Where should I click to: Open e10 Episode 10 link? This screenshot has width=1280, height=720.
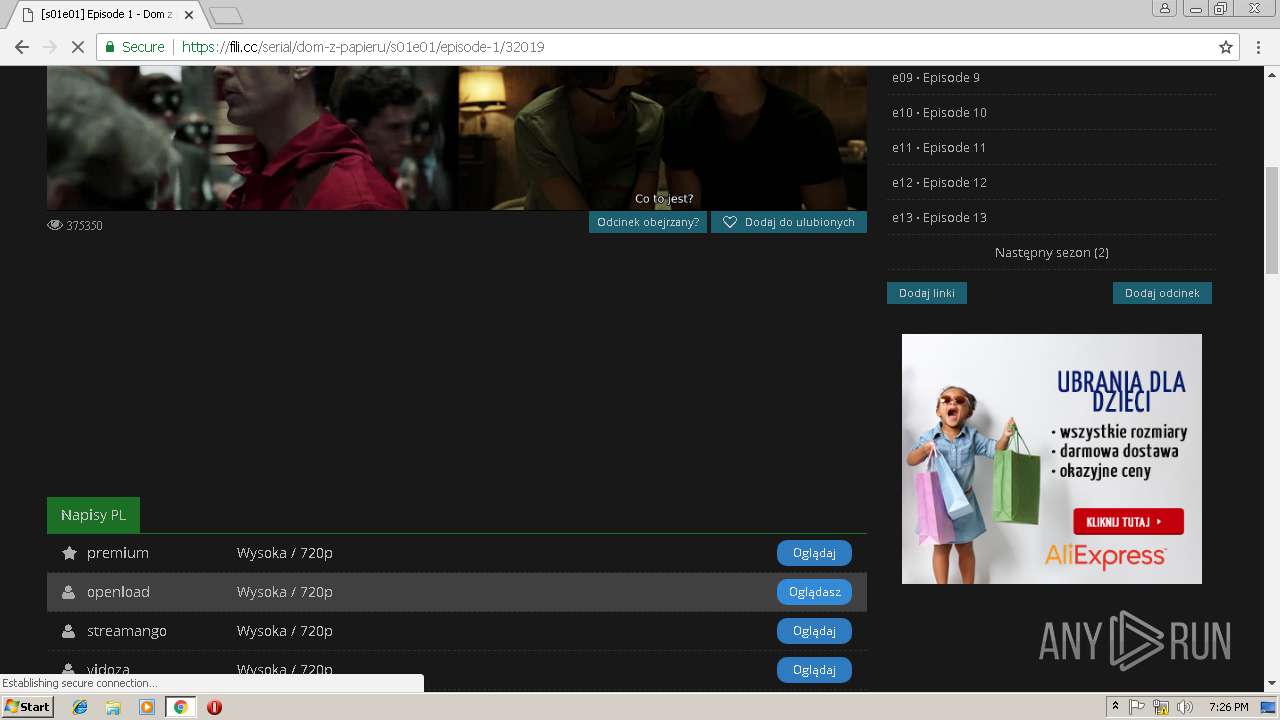[939, 113]
